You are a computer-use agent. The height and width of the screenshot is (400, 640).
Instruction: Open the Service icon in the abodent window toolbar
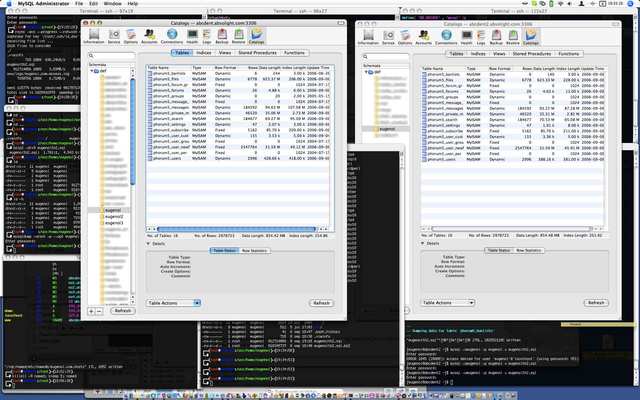pyautogui.click(x=115, y=38)
